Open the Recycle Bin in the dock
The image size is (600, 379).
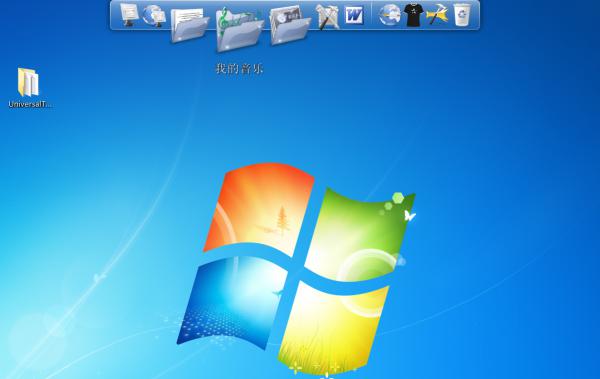462,15
